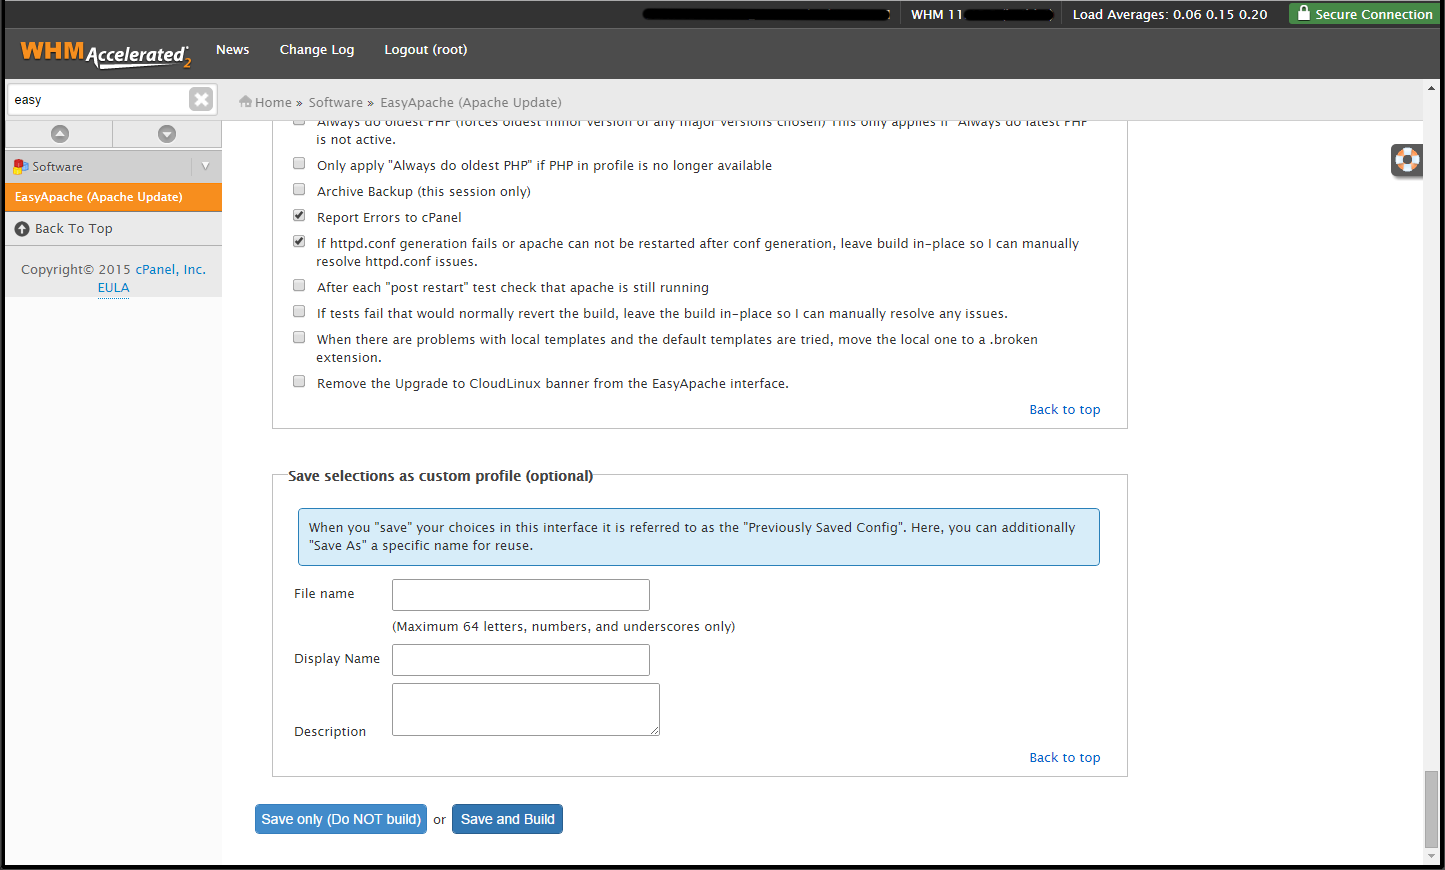Screen dimensions: 1445x870
Task: Click the WHM 11 version text
Action: click(937, 14)
